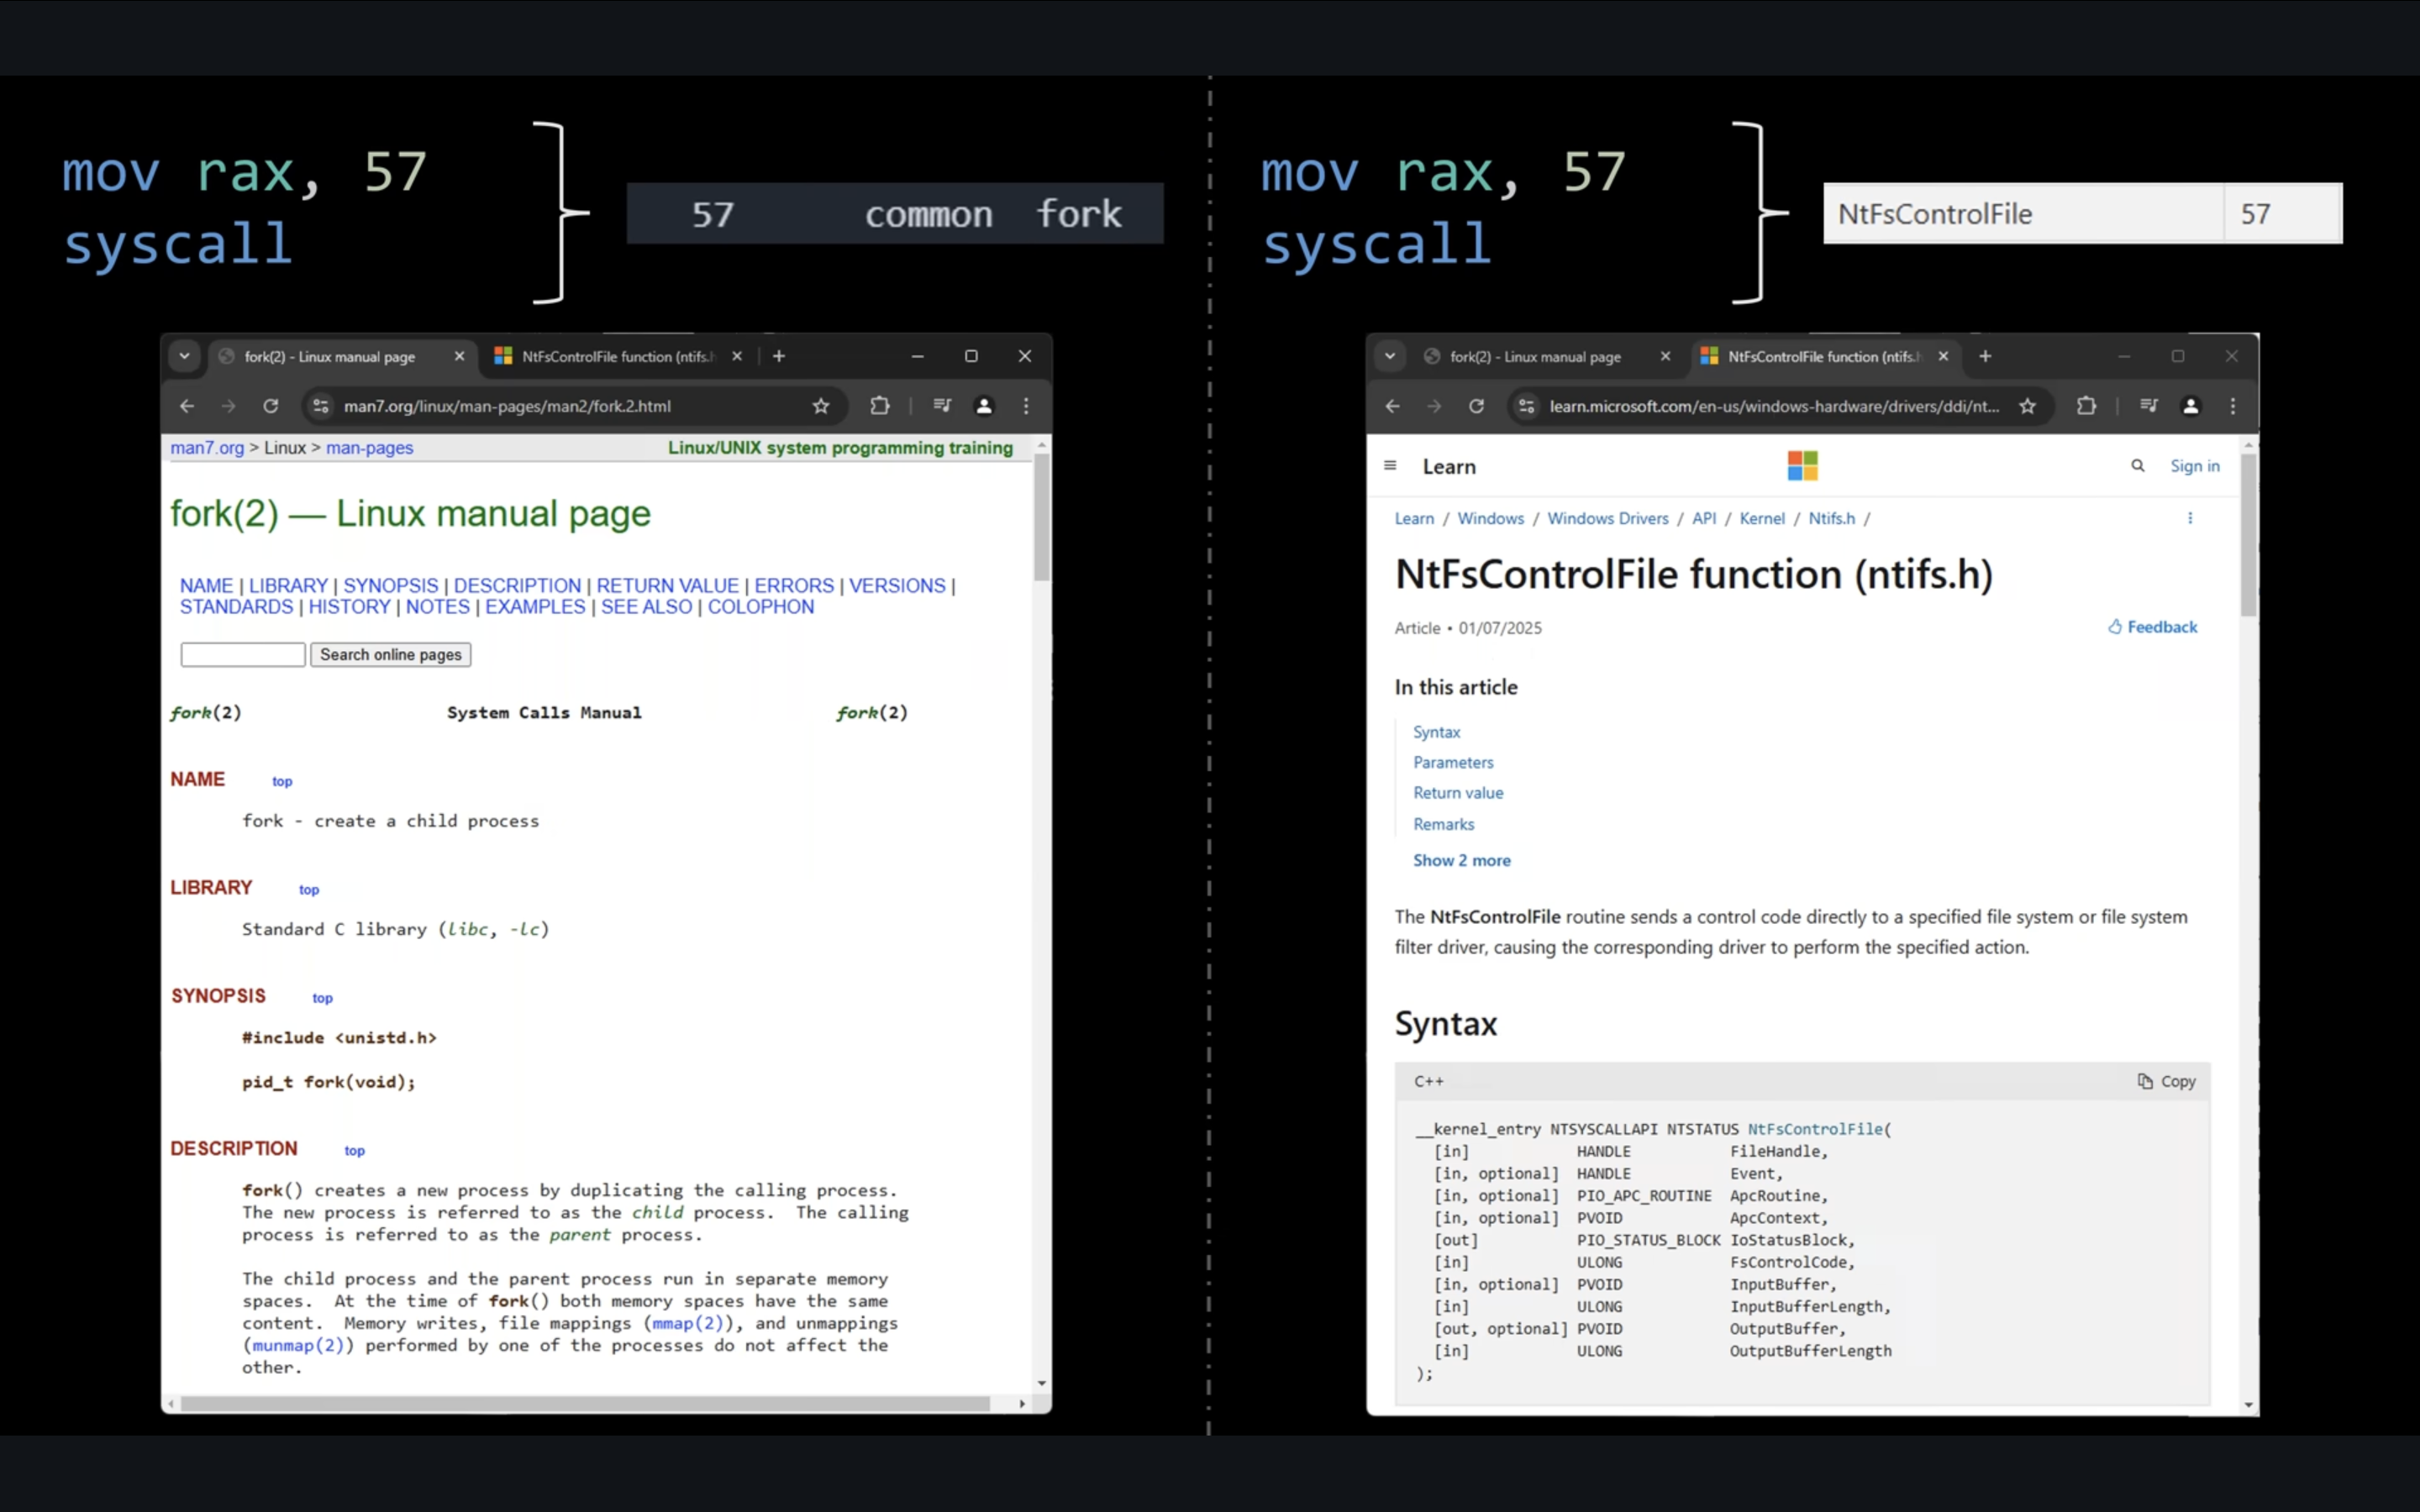Viewport: 2420px width, 1512px height.
Task: Click Sign in link on Learn
Action: click(2195, 466)
